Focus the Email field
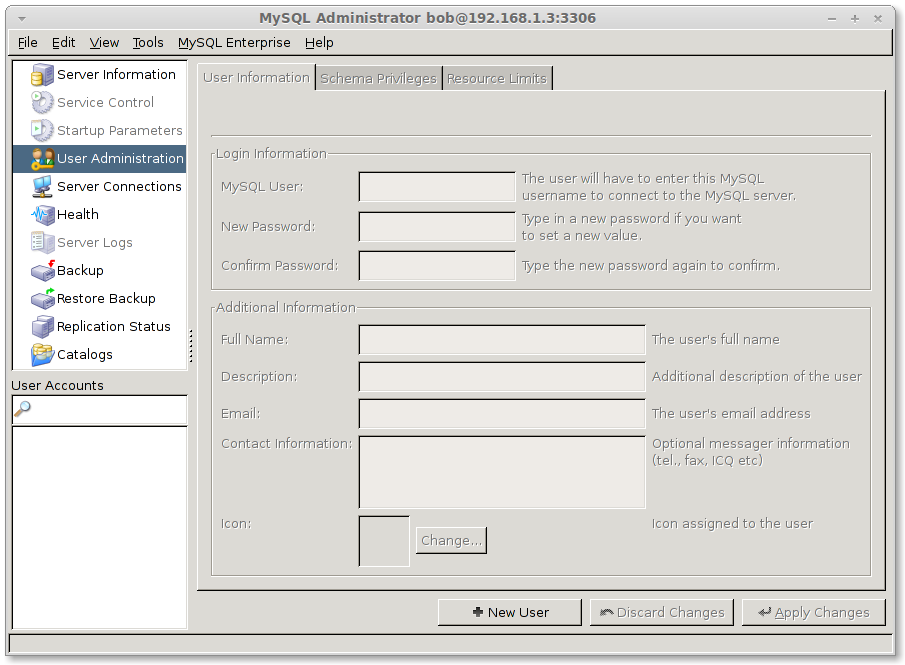905x665 pixels. click(502, 413)
